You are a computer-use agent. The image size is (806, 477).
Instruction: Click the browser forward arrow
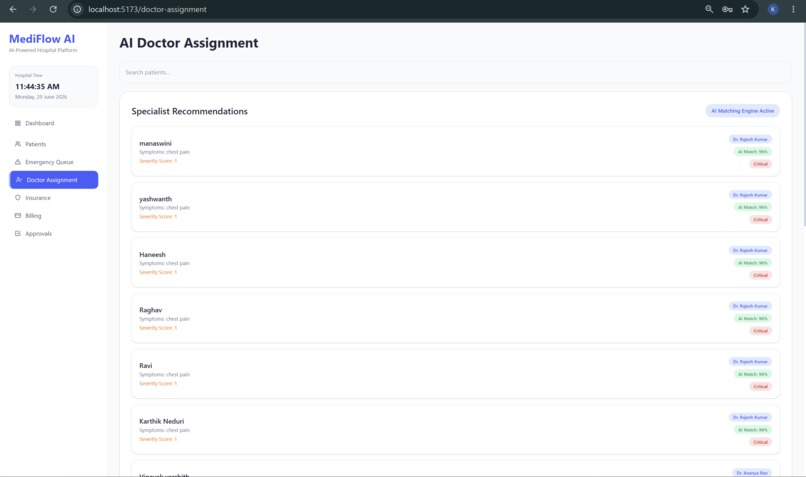33,9
